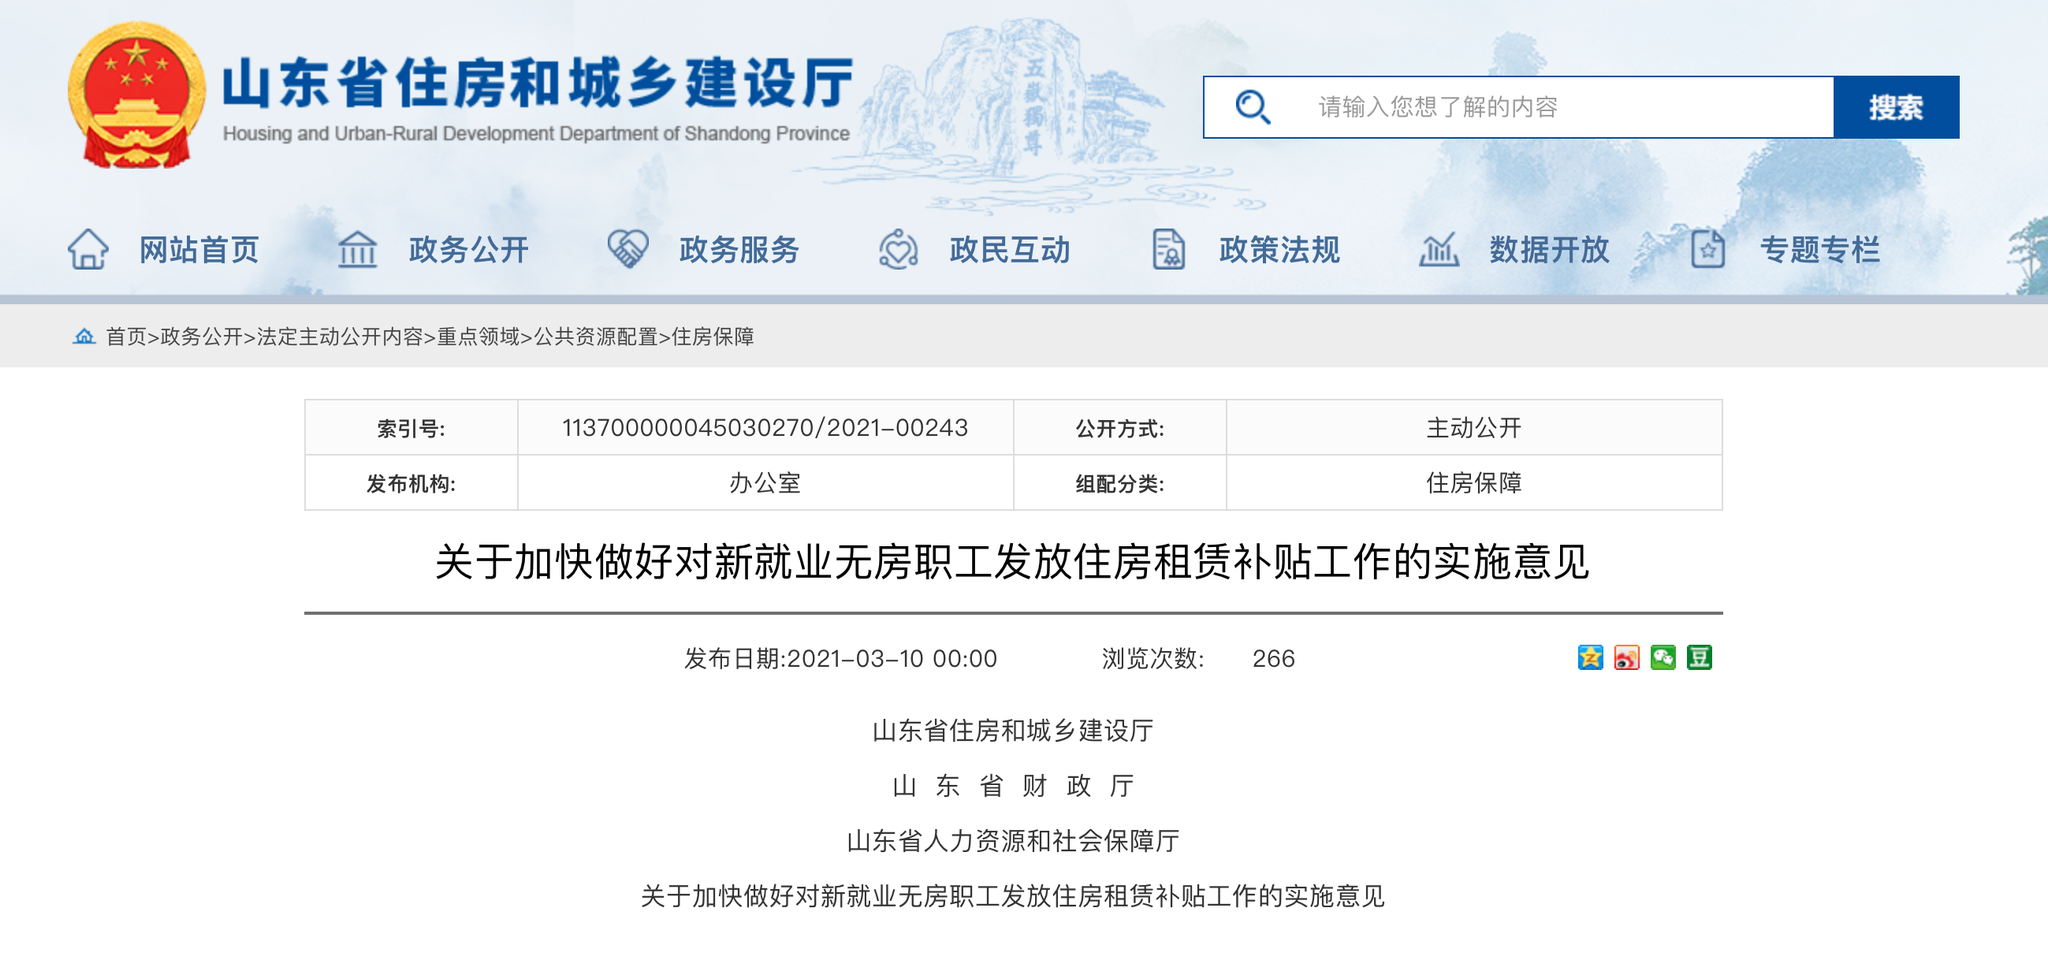Click the article title heading
2048x960 pixels.
point(1013,563)
